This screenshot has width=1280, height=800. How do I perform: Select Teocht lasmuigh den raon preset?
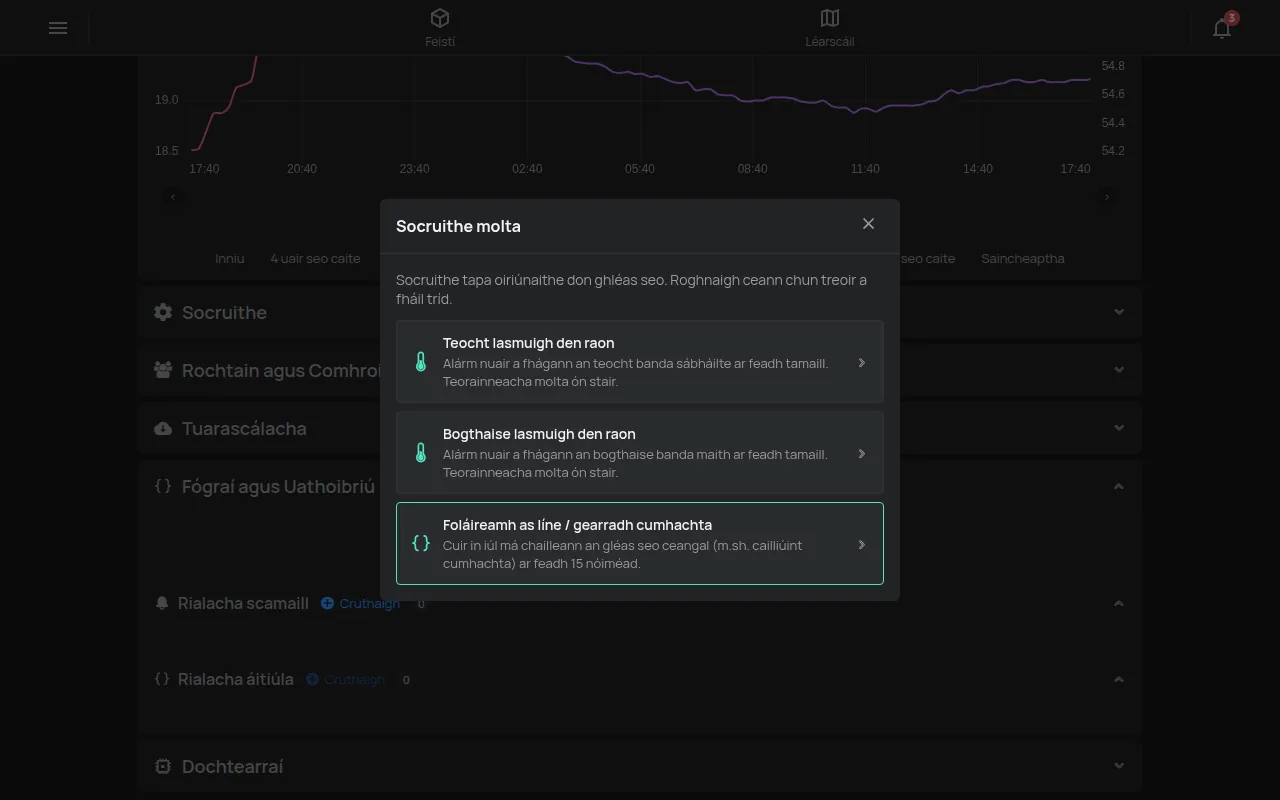[x=640, y=362]
